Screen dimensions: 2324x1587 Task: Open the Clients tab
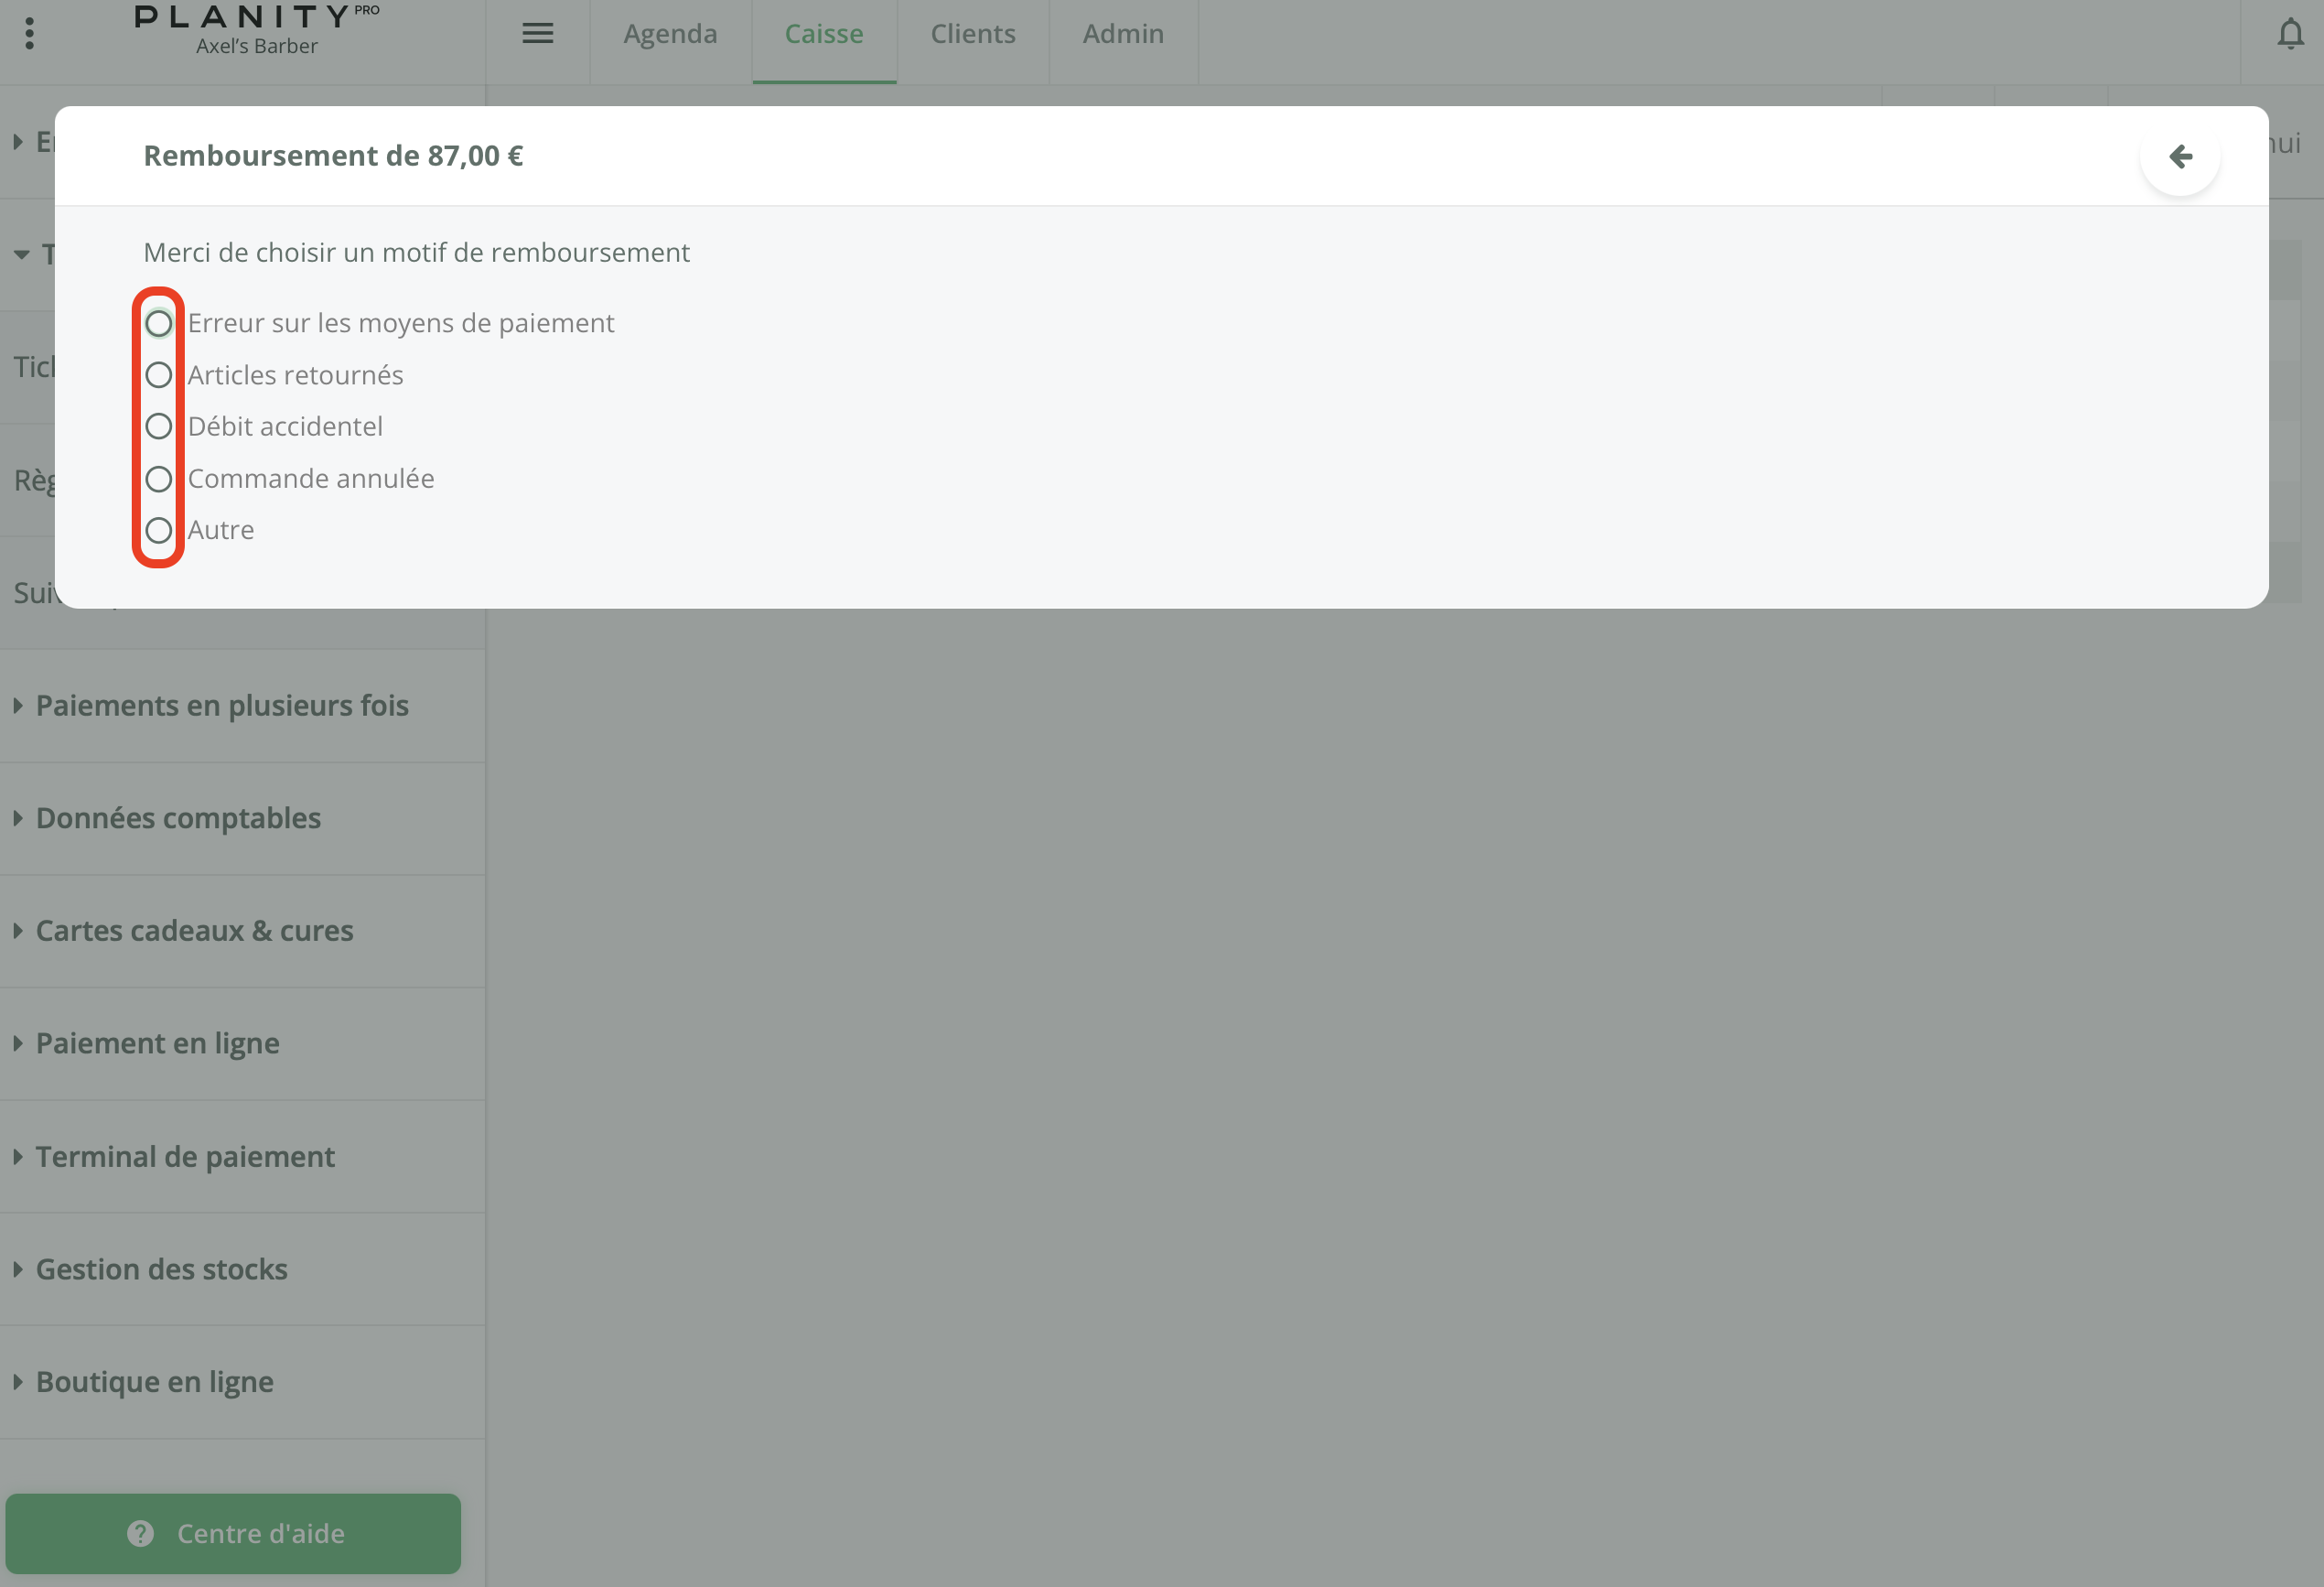pos(973,34)
